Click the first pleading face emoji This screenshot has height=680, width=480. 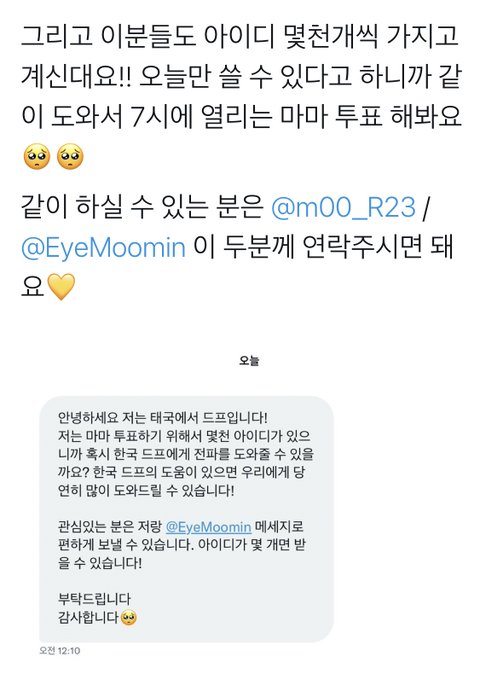click(x=37, y=156)
